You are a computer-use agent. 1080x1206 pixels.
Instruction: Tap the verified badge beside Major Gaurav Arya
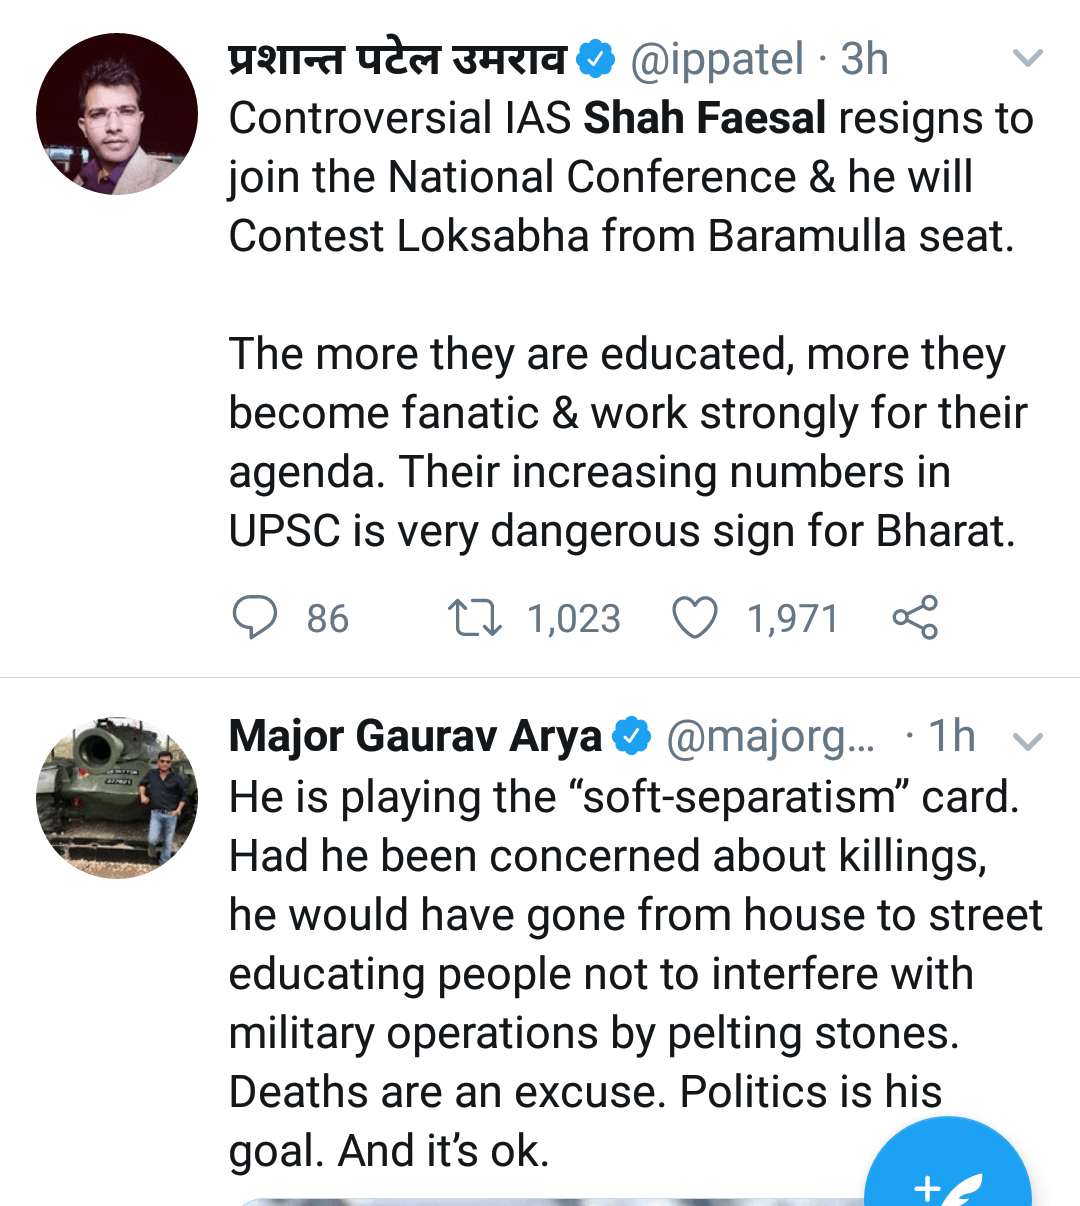pos(631,737)
